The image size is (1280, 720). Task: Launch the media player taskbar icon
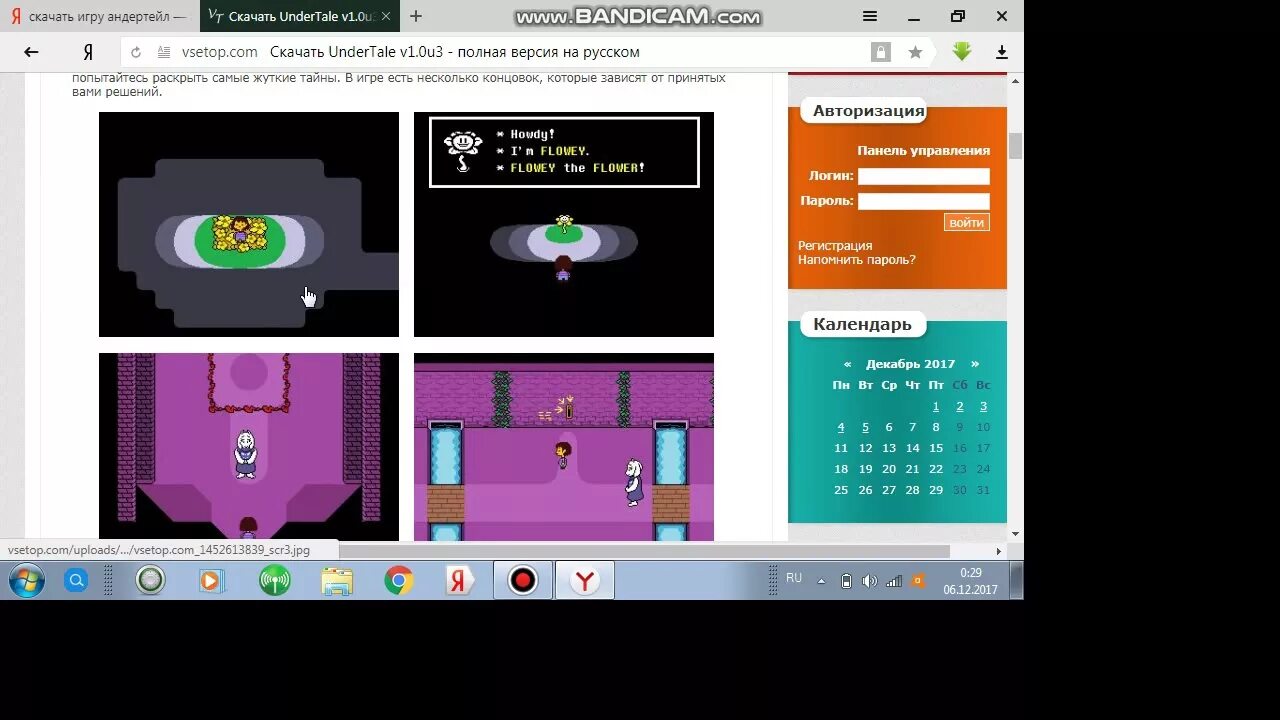click(212, 580)
